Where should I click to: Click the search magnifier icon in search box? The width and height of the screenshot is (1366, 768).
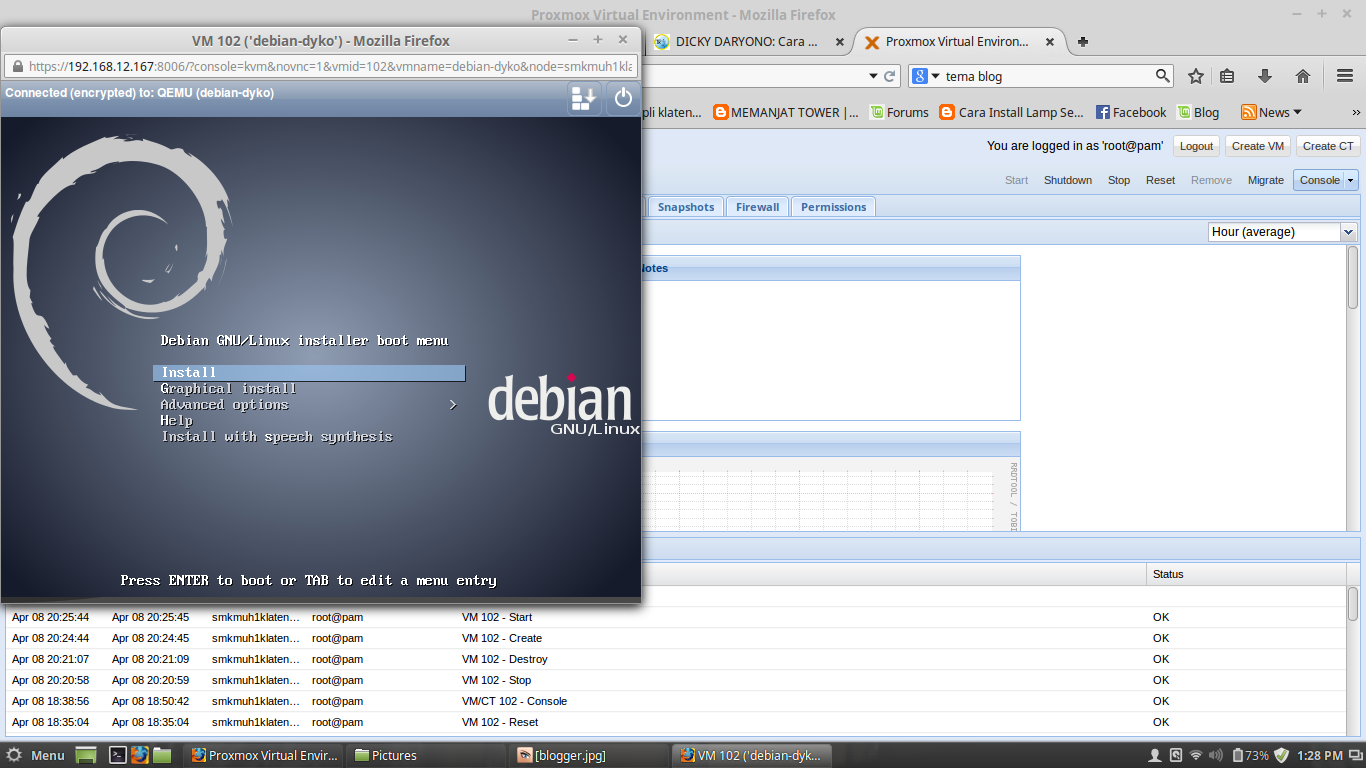pyautogui.click(x=1163, y=76)
